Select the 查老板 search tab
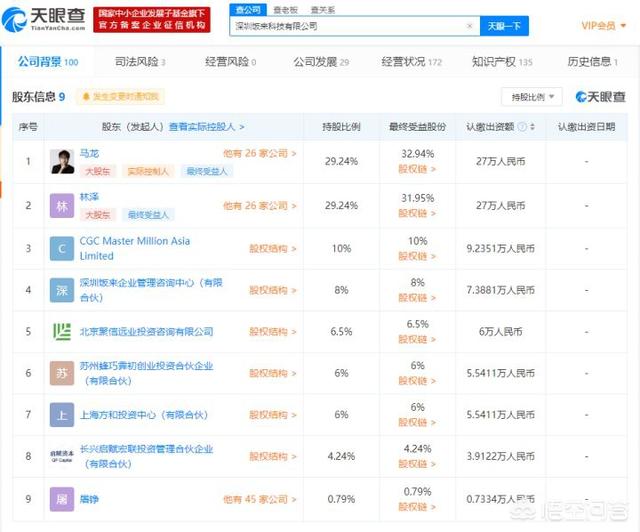This screenshot has height=532, width=640. coord(285,10)
